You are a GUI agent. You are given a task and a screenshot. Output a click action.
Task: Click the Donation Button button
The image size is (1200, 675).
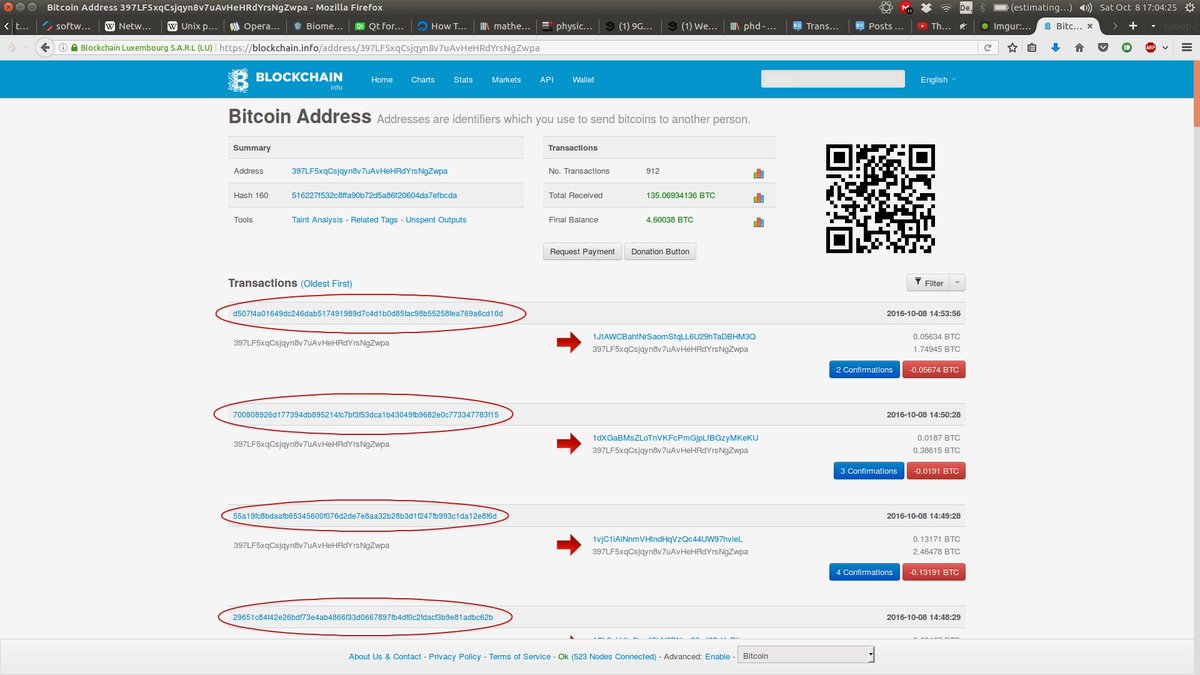(x=660, y=251)
